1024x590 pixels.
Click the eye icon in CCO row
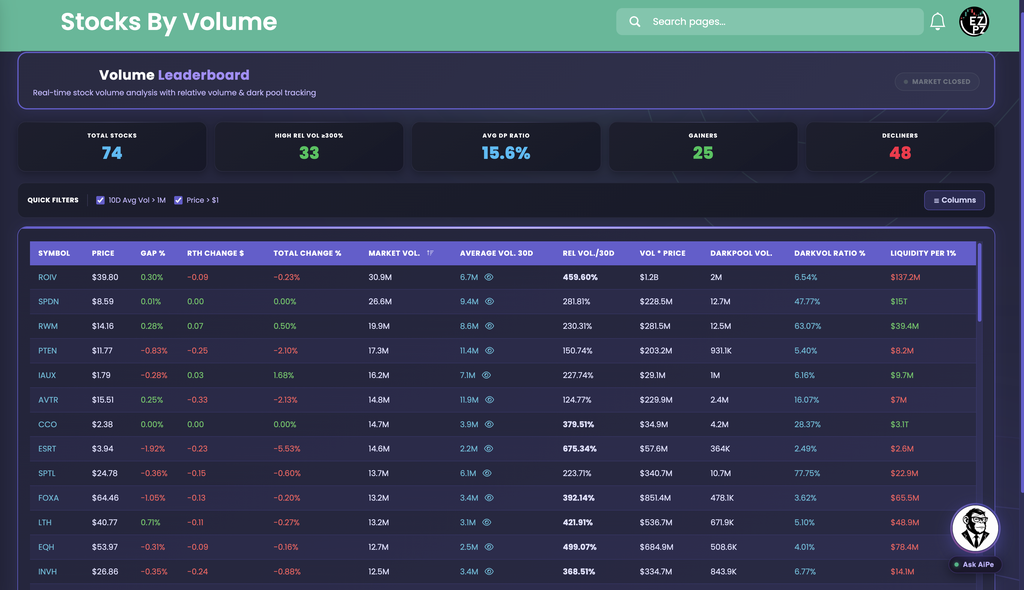tap(489, 424)
